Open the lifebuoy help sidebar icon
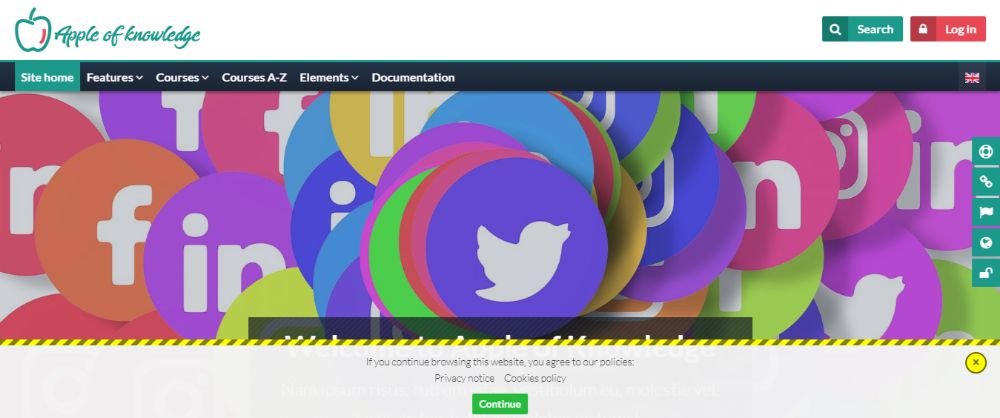Screen dimensions: 1000x418 point(986,153)
